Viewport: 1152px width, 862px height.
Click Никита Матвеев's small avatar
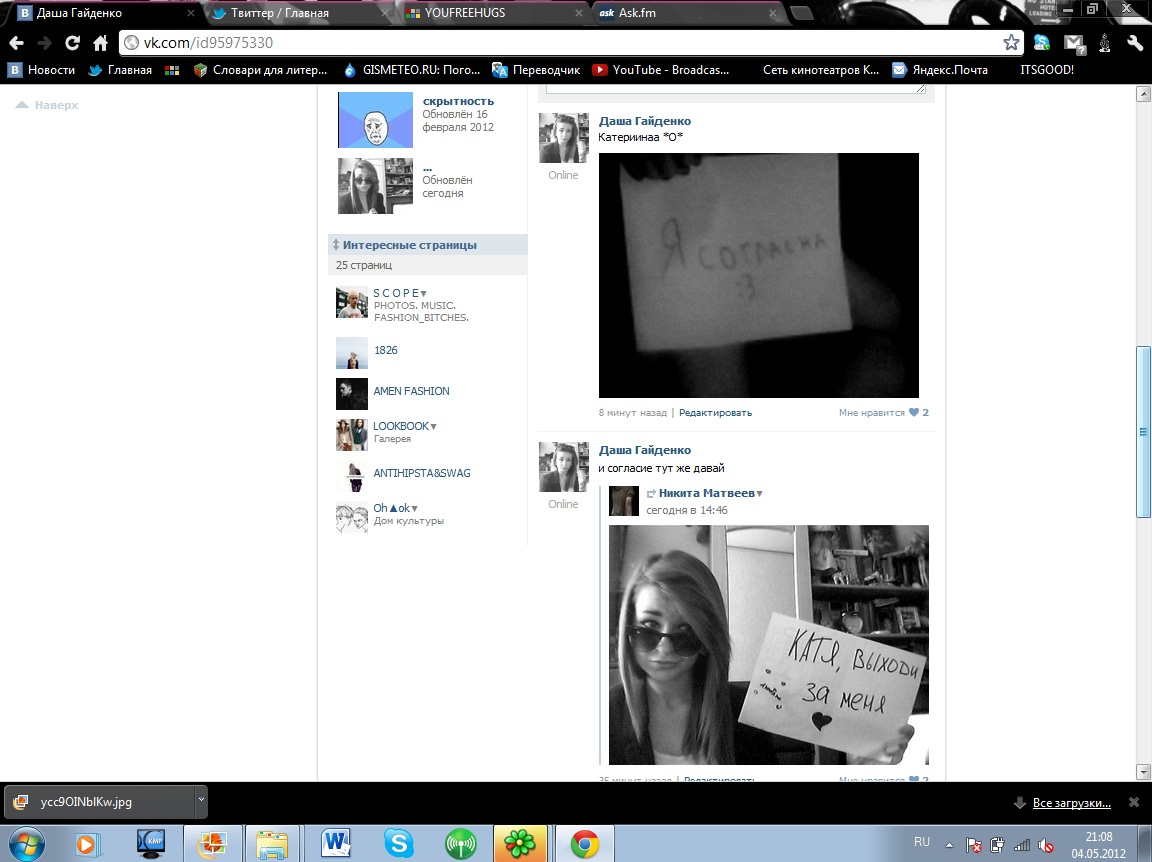(x=624, y=501)
